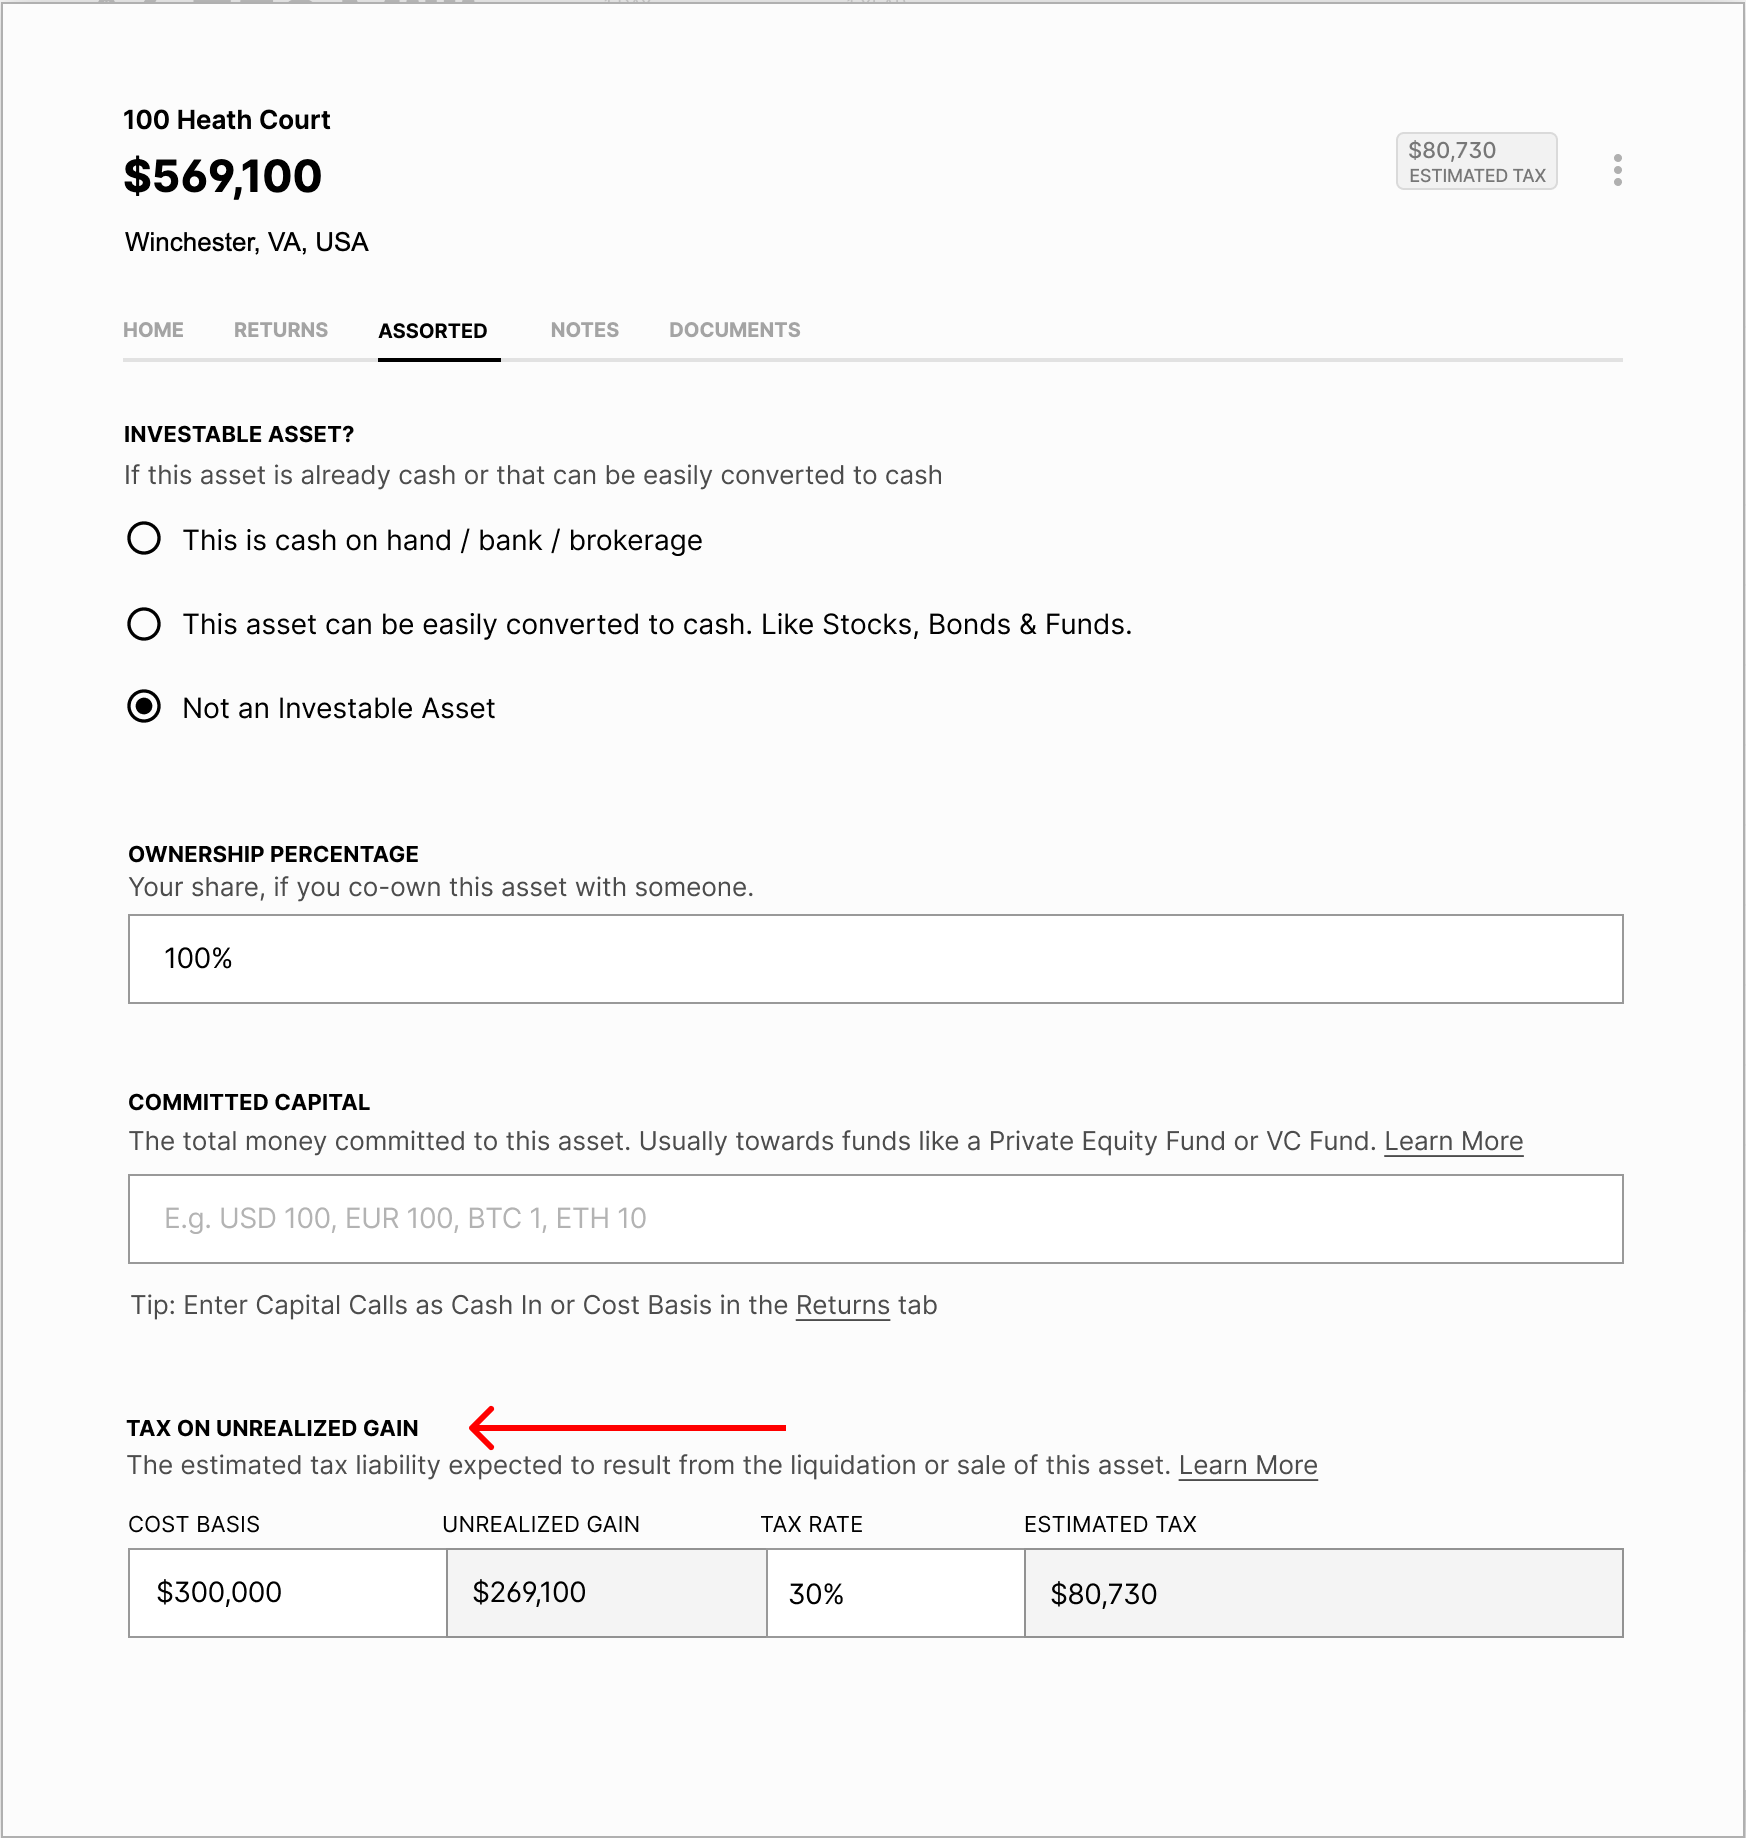This screenshot has width=1746, height=1838.
Task: Open the RETURNS tab
Action: pos(281,330)
